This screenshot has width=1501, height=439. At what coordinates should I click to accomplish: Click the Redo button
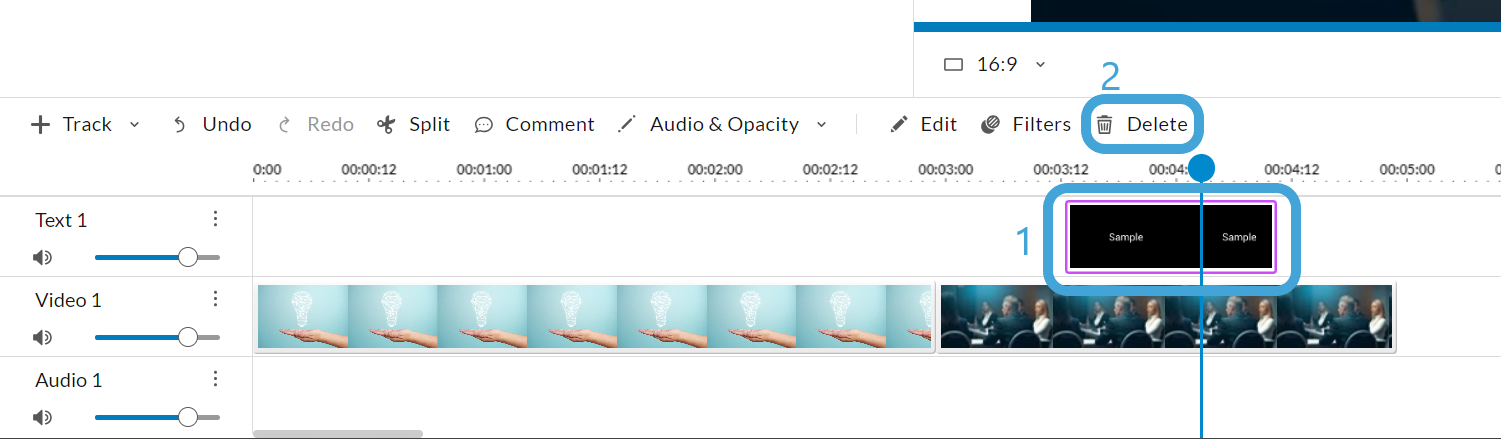(x=316, y=125)
